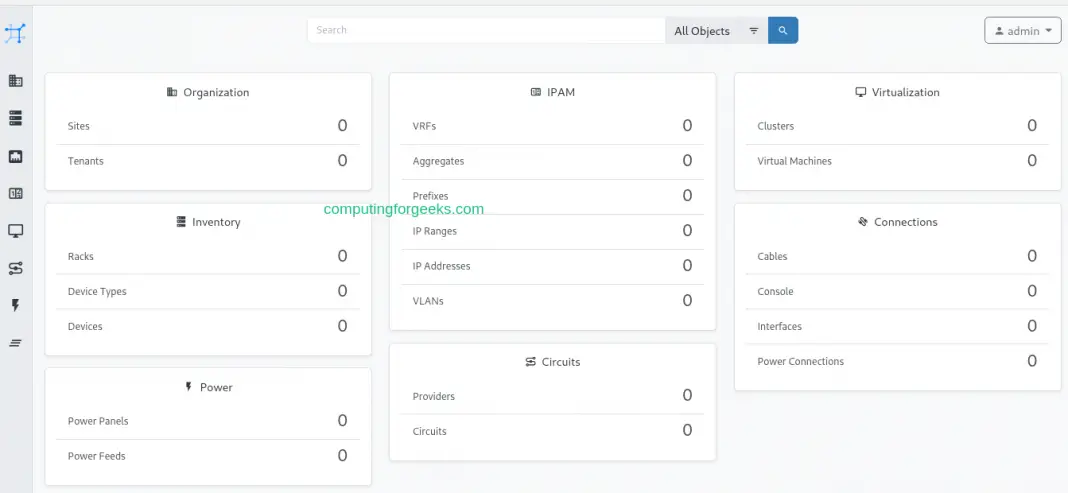Open the last sidebar icon with stacked lines
The image size is (1068, 493).
coord(15,343)
